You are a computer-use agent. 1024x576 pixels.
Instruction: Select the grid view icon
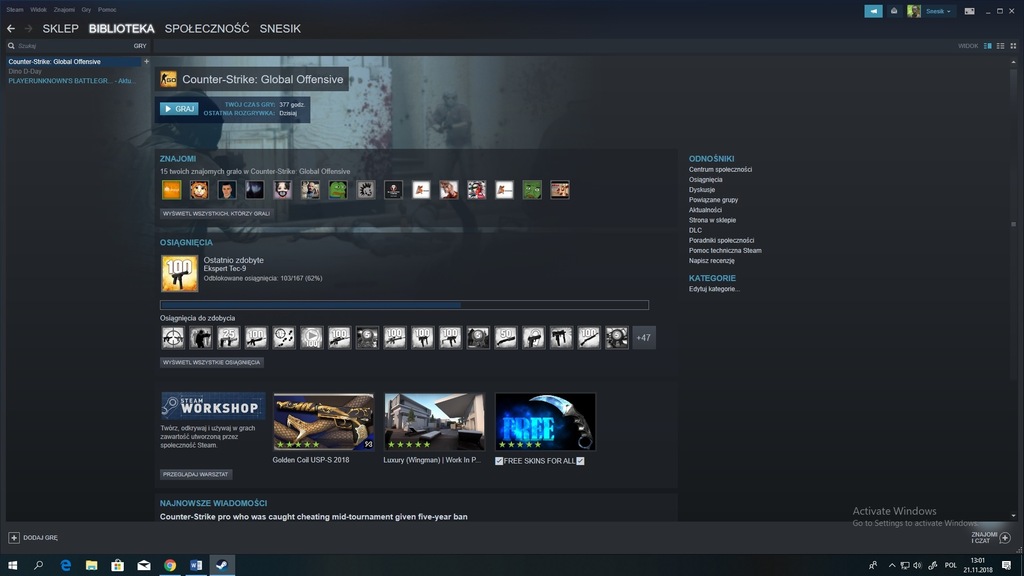[x=1013, y=46]
